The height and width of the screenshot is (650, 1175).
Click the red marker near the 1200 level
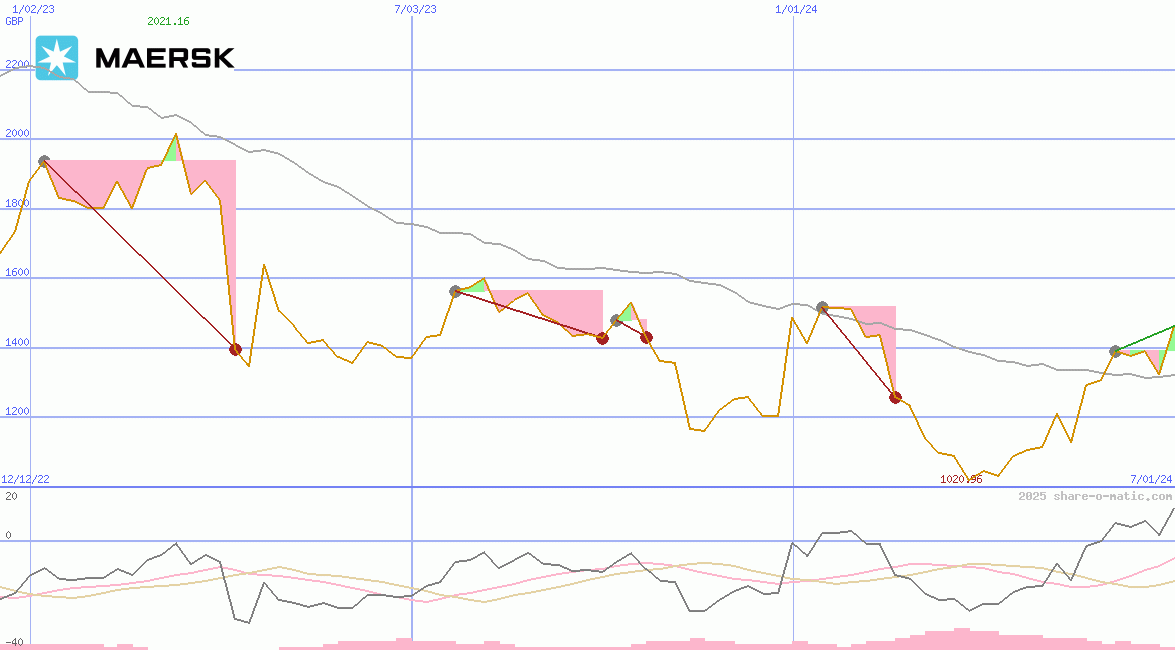(x=895, y=397)
